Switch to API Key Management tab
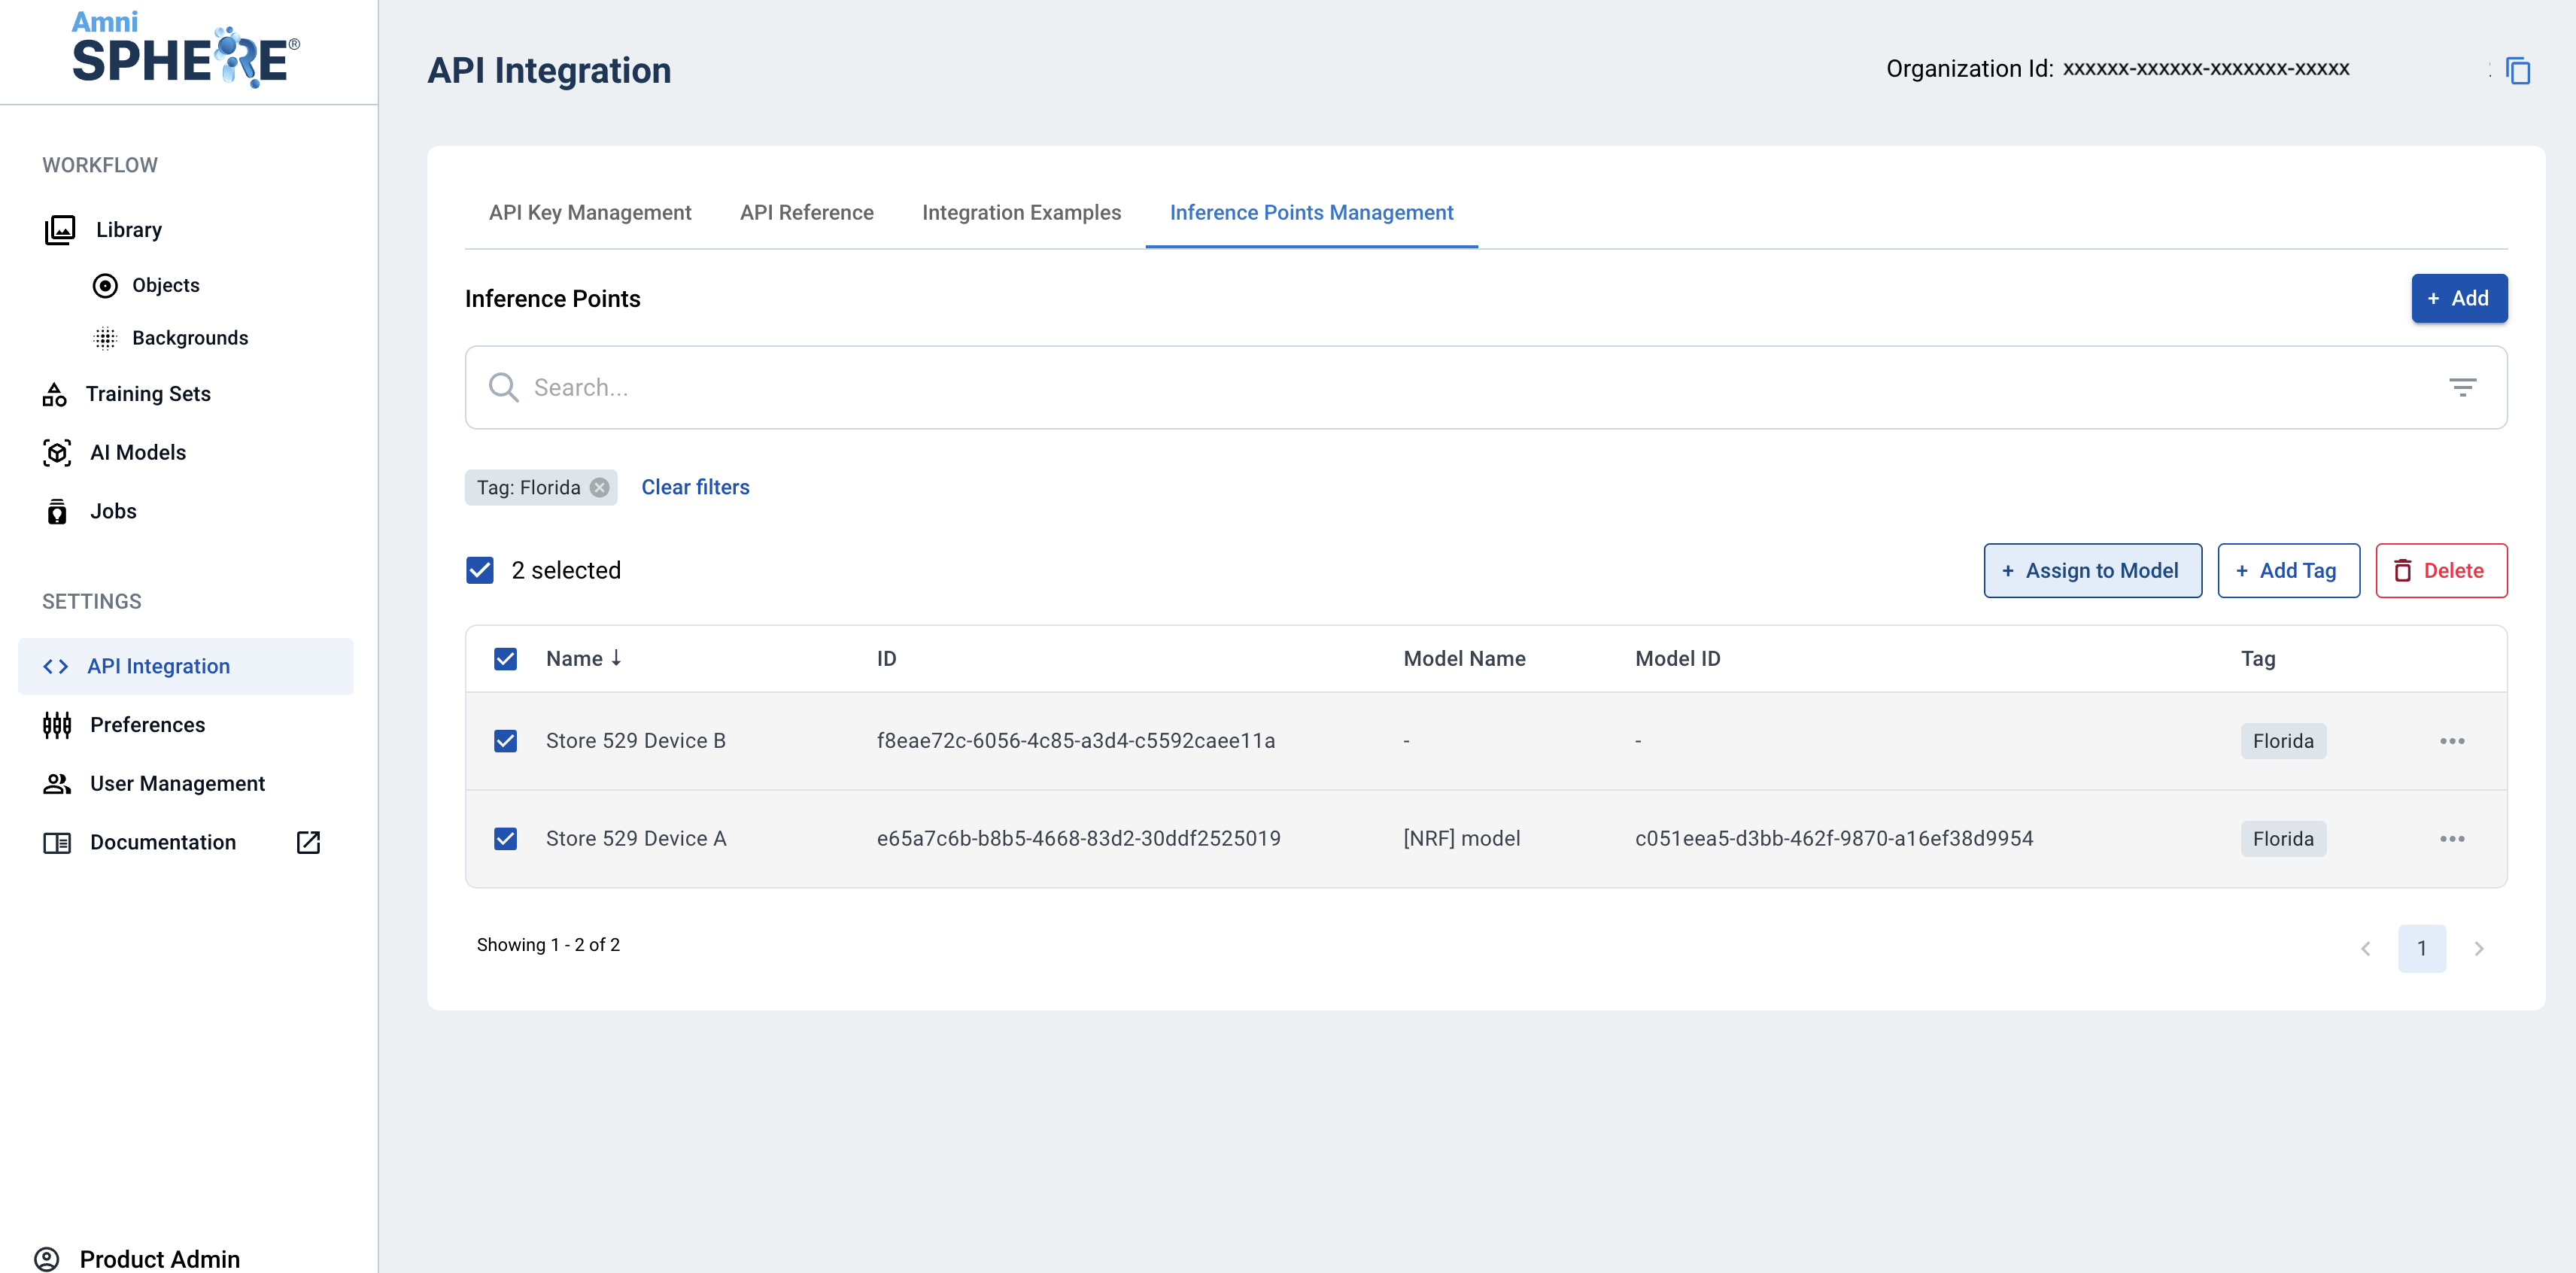 point(590,213)
